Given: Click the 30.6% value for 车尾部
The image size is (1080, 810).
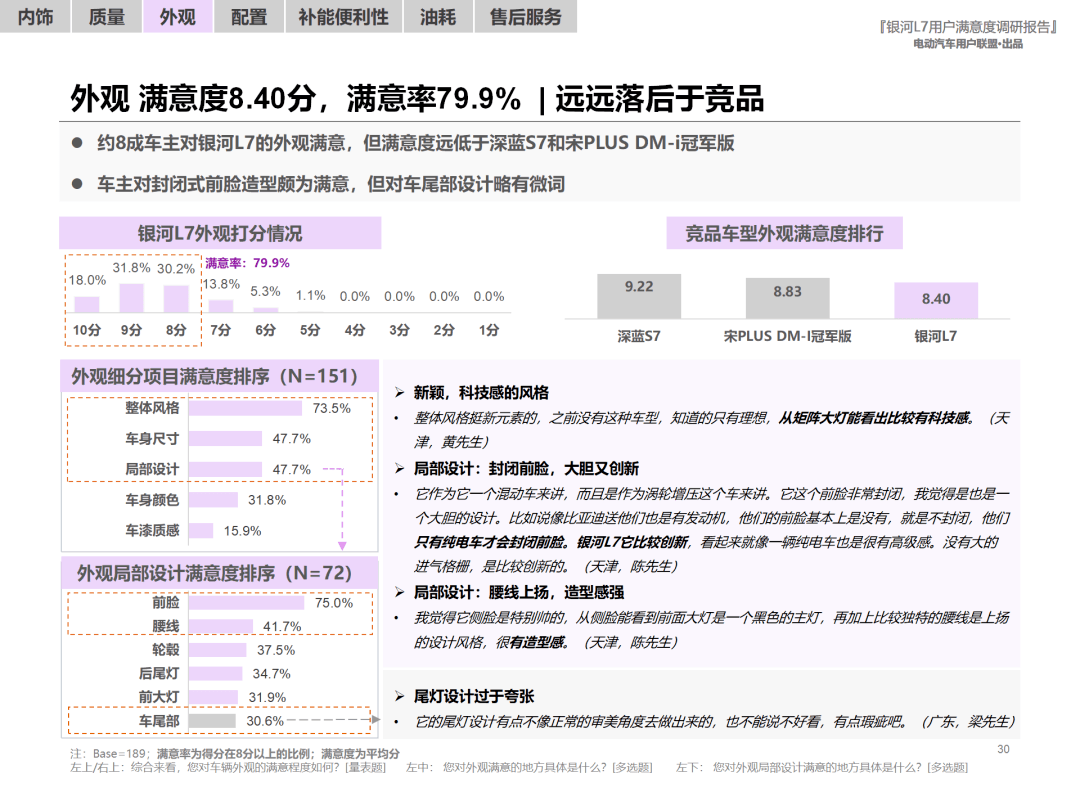Looking at the screenshot, I should point(265,721).
